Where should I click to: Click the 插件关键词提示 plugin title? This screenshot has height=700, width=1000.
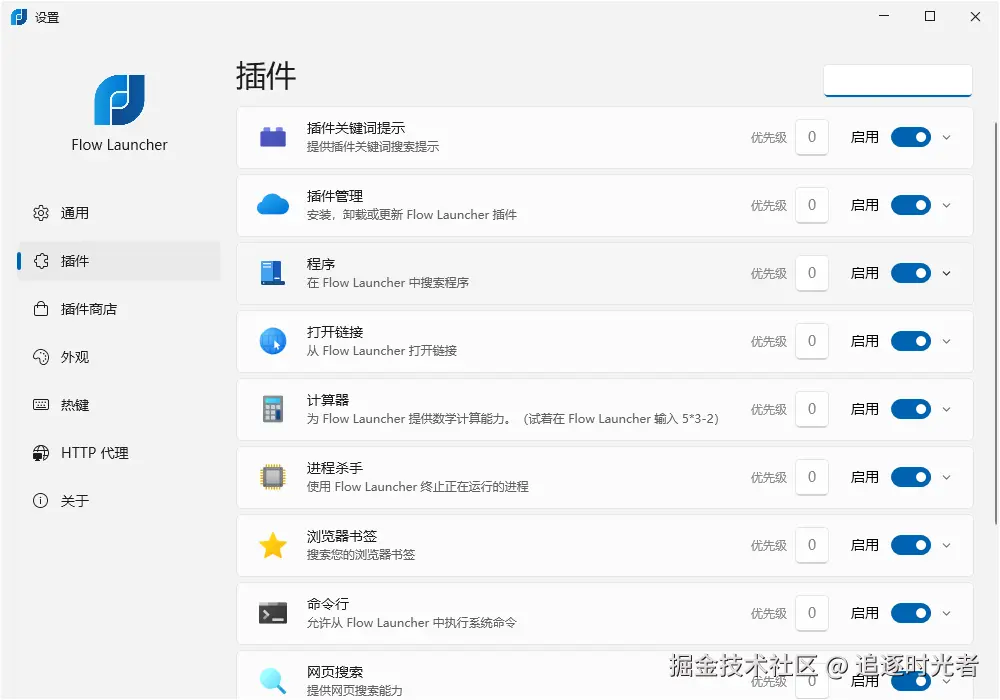click(356, 128)
